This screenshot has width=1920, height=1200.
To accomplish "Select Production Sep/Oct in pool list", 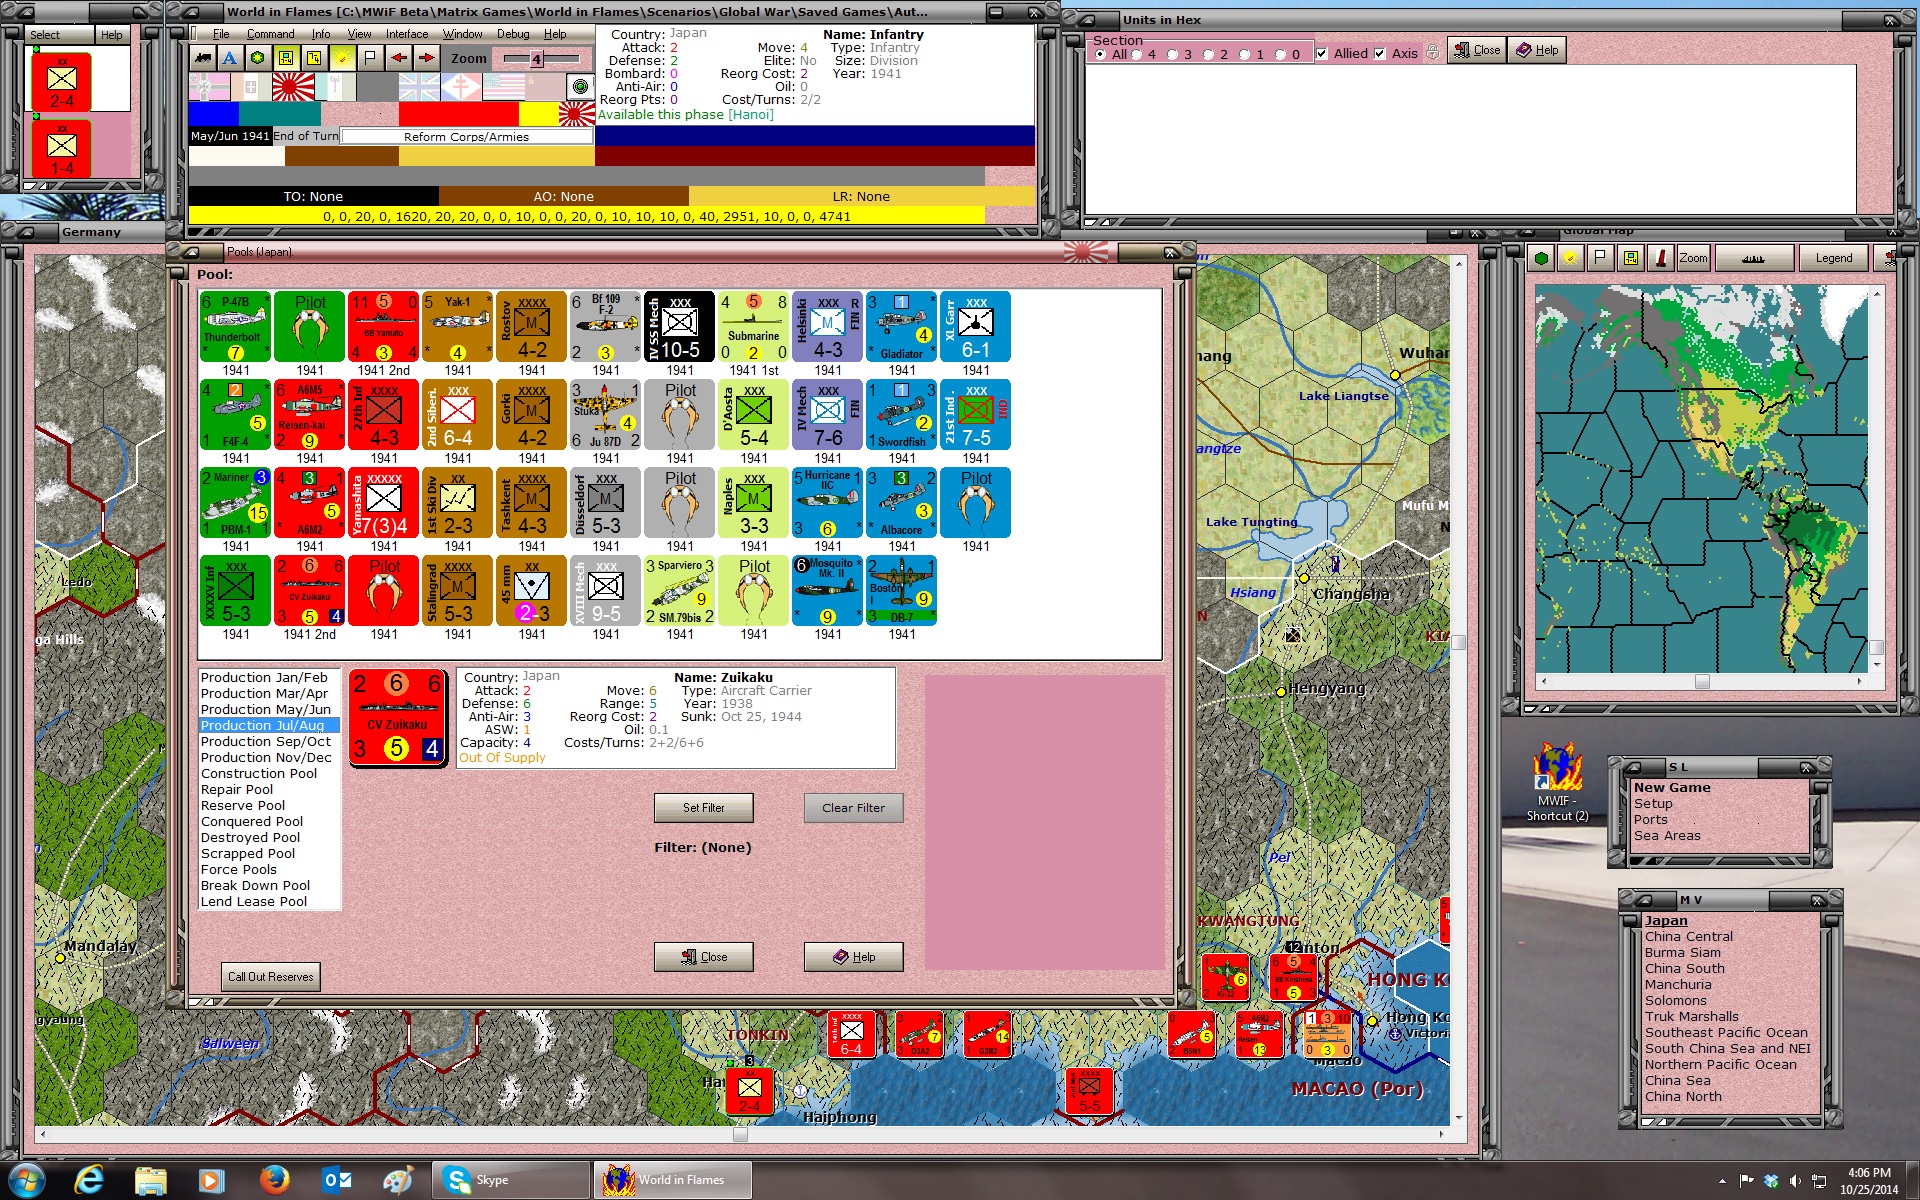I will pyautogui.click(x=266, y=742).
